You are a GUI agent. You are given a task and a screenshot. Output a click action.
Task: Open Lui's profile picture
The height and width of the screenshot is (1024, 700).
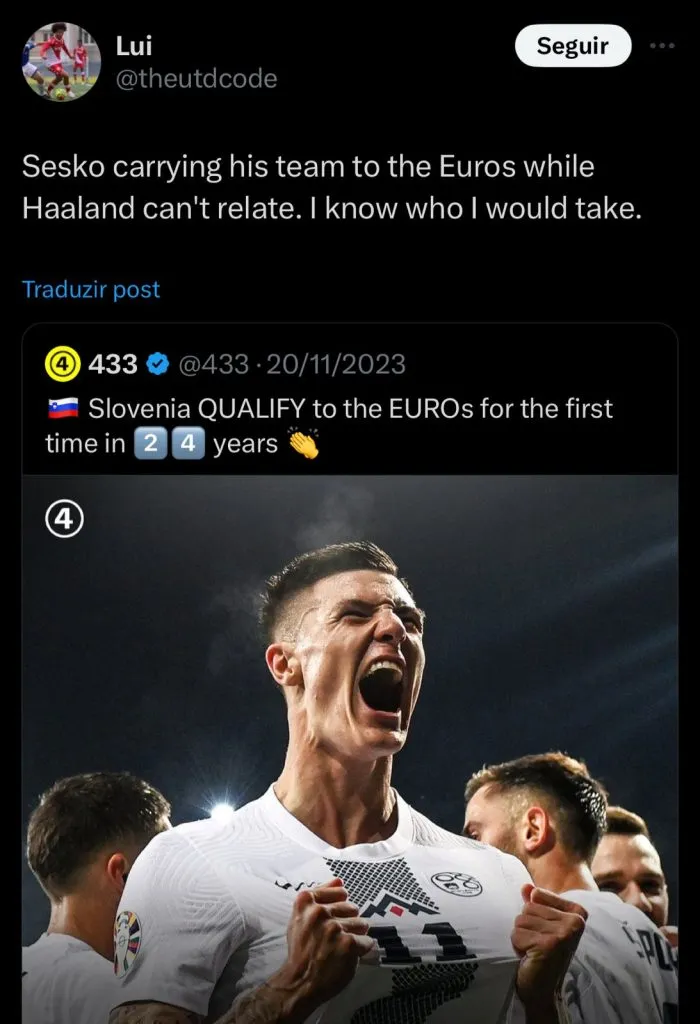[60, 60]
